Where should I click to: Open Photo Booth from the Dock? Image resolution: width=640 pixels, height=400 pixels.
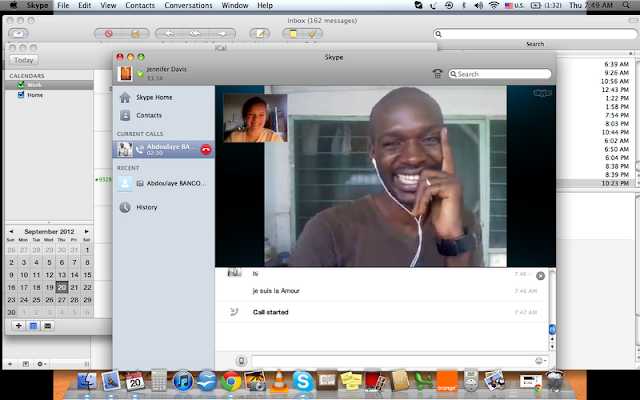point(375,382)
